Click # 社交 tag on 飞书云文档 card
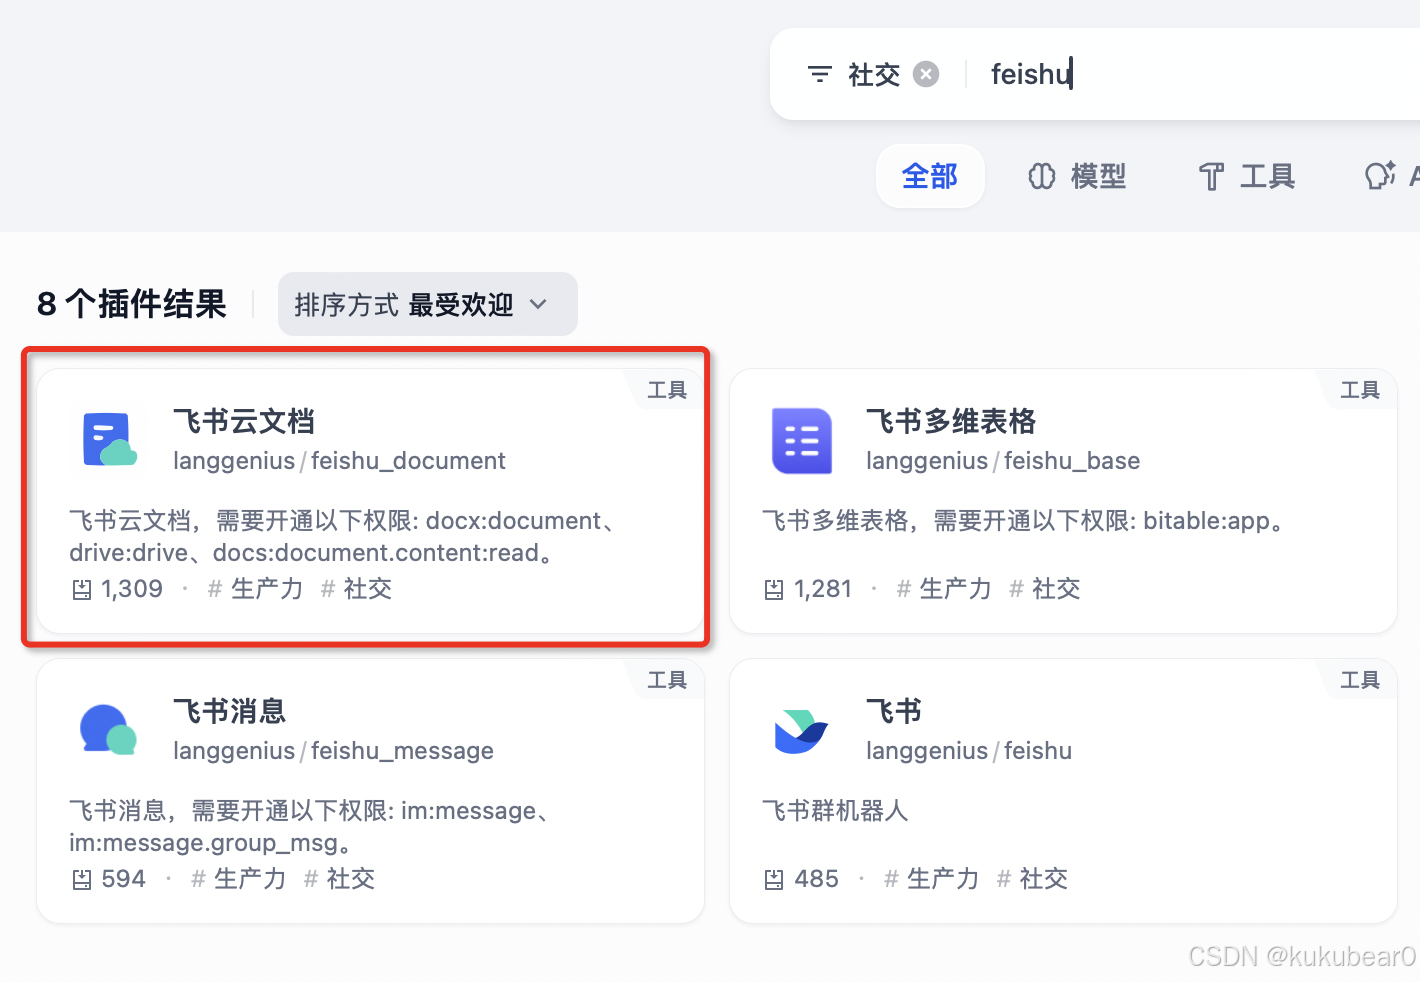 tap(356, 589)
